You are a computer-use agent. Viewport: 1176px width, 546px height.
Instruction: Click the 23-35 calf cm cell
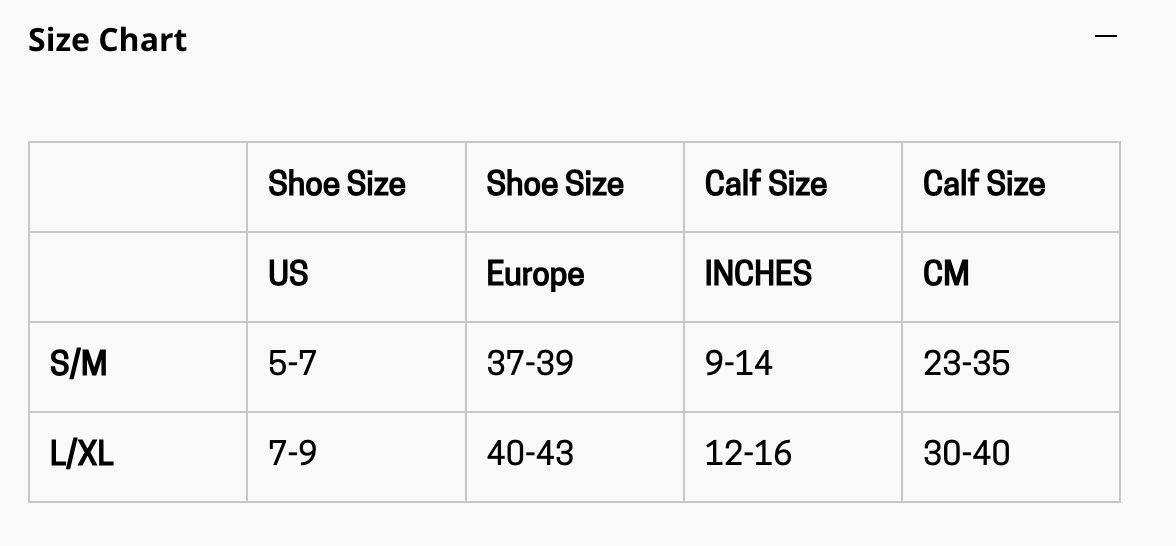coord(1011,367)
